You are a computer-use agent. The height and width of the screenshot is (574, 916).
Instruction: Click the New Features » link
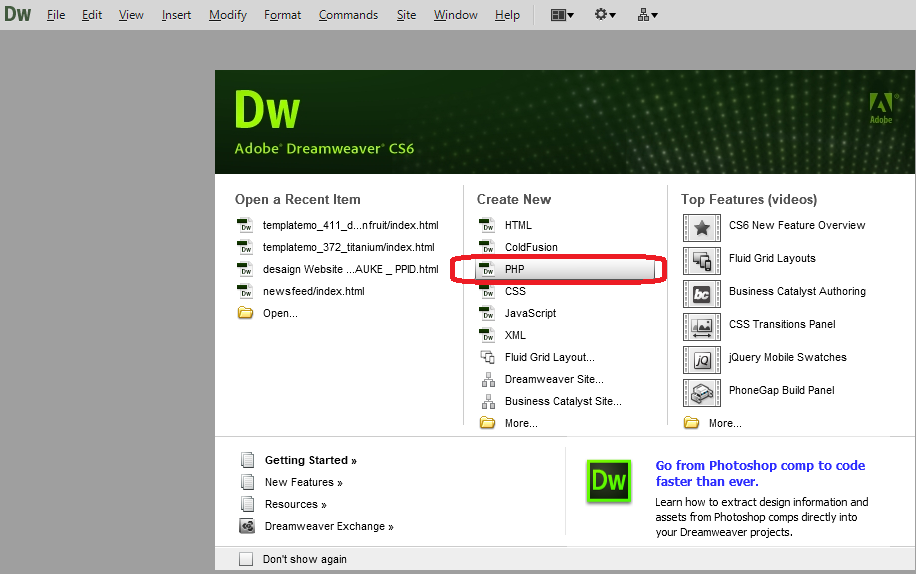click(x=304, y=482)
